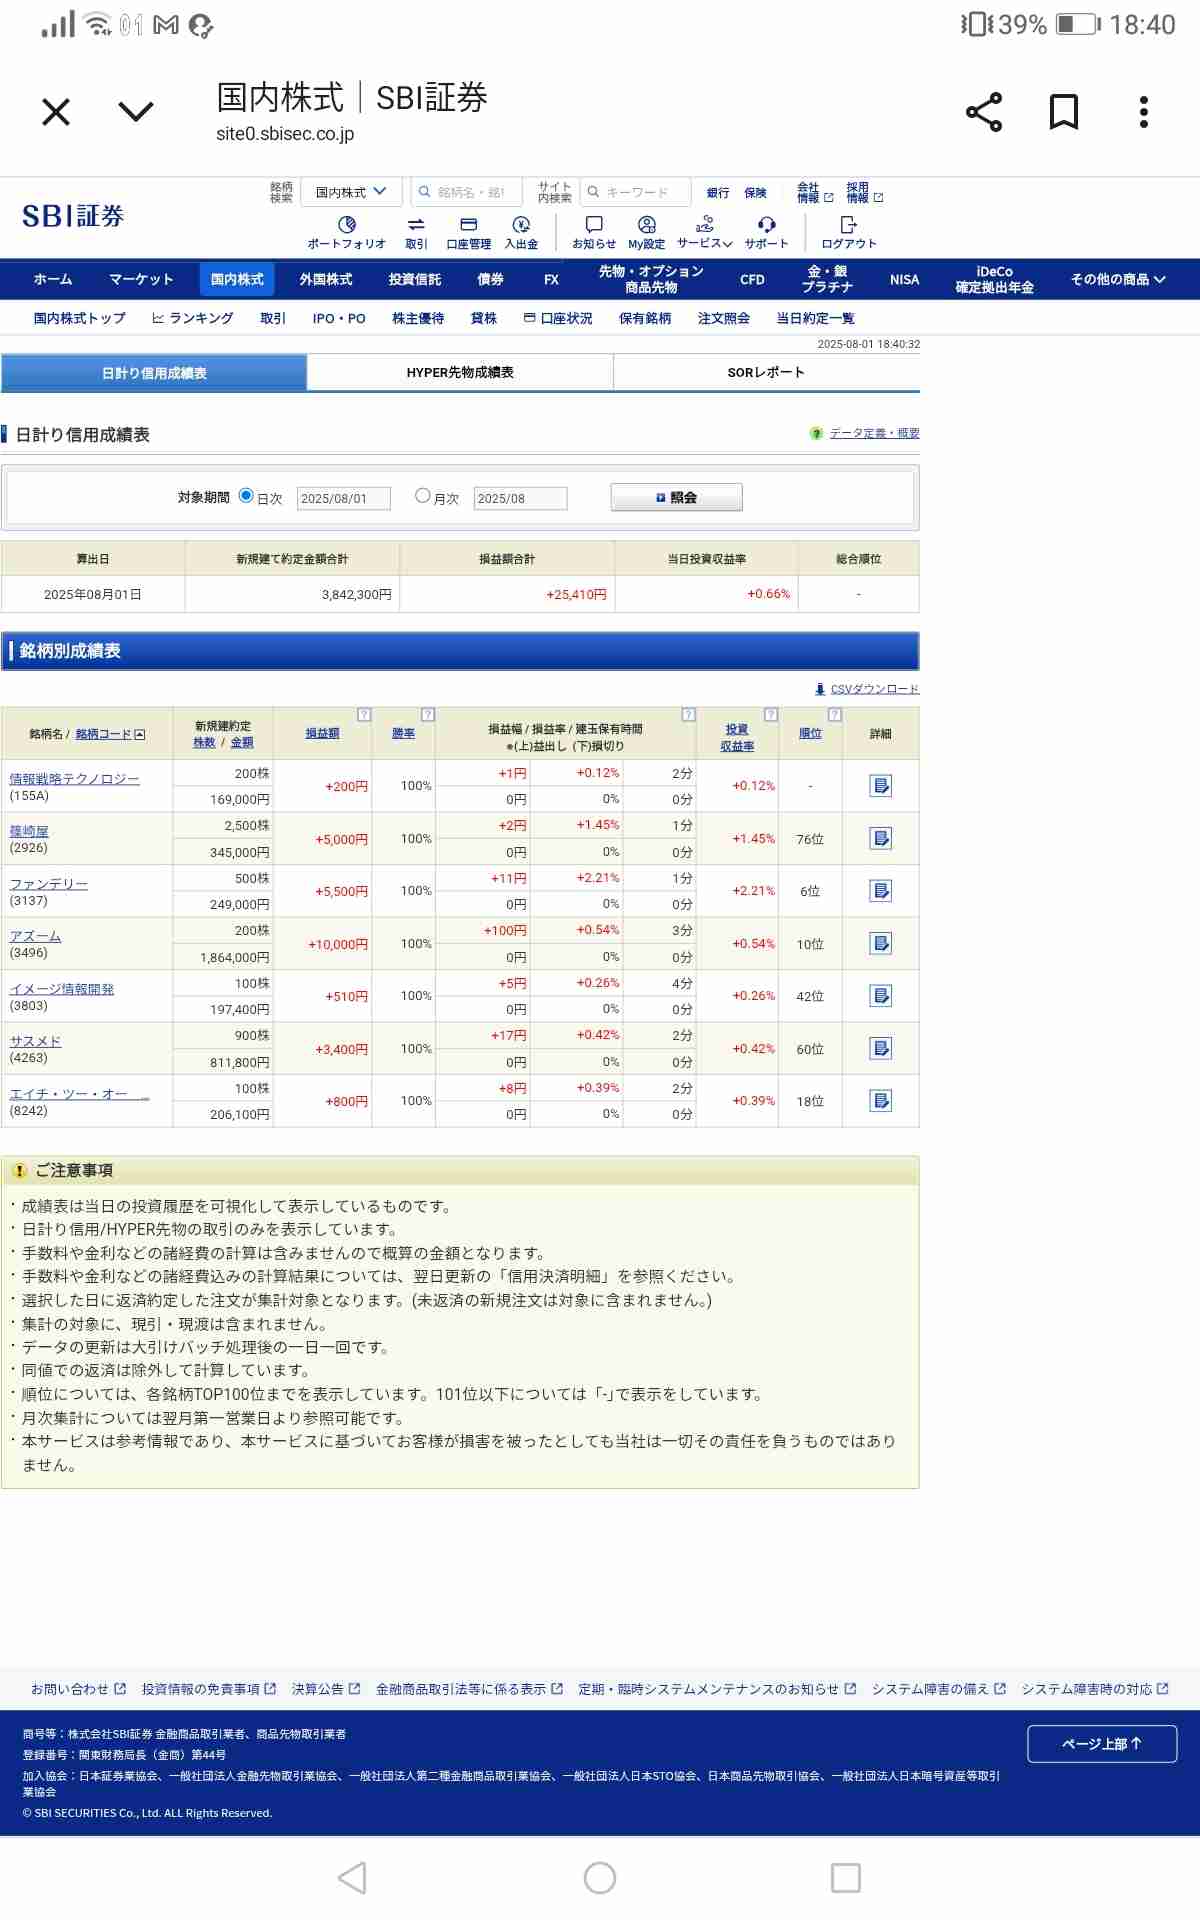Go to the マーケット menu item
The width and height of the screenshot is (1200, 1920).
click(141, 280)
